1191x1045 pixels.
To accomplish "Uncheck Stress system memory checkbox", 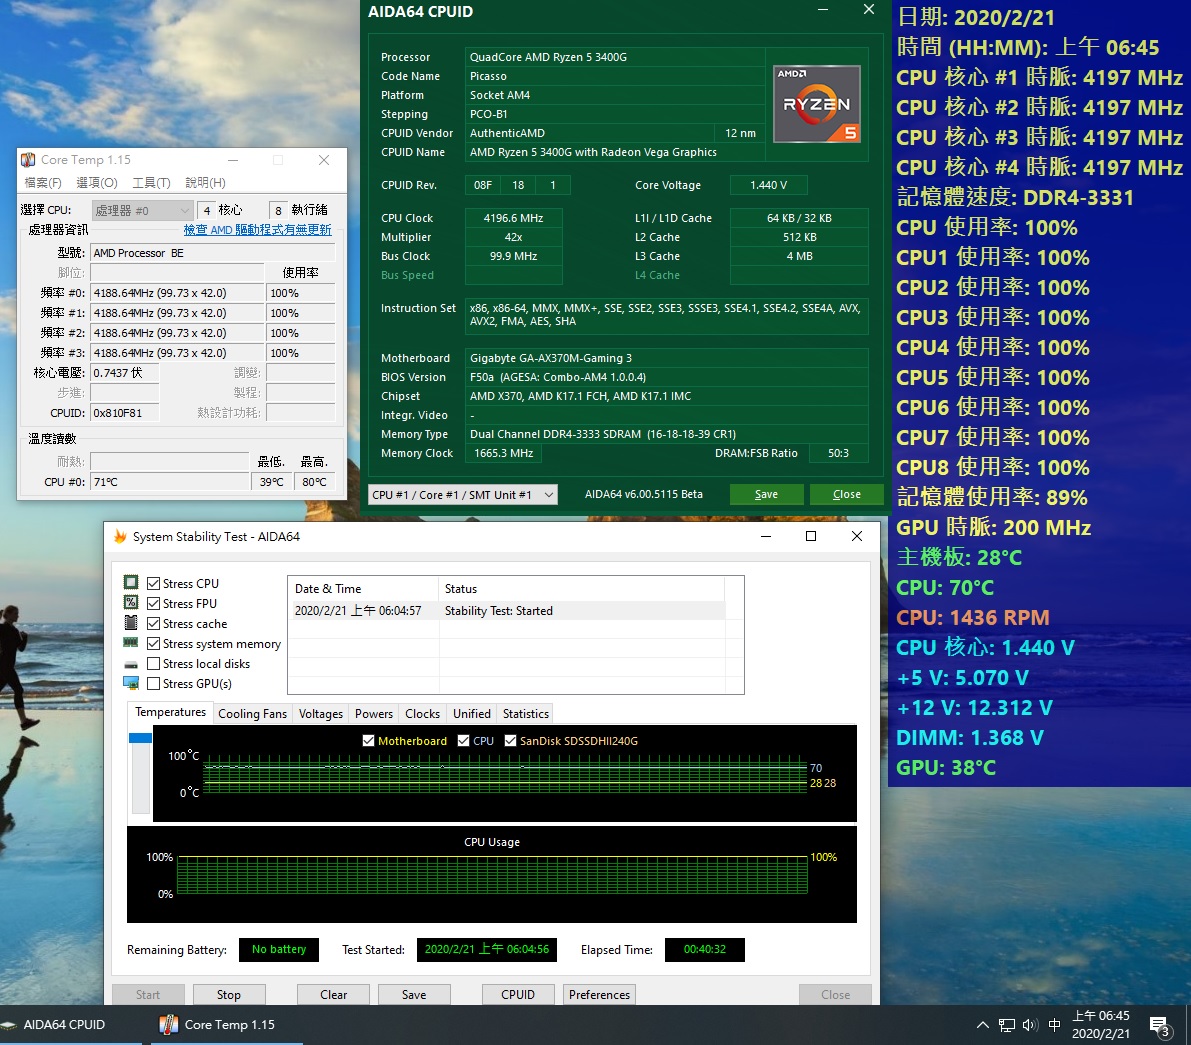I will click(x=153, y=643).
